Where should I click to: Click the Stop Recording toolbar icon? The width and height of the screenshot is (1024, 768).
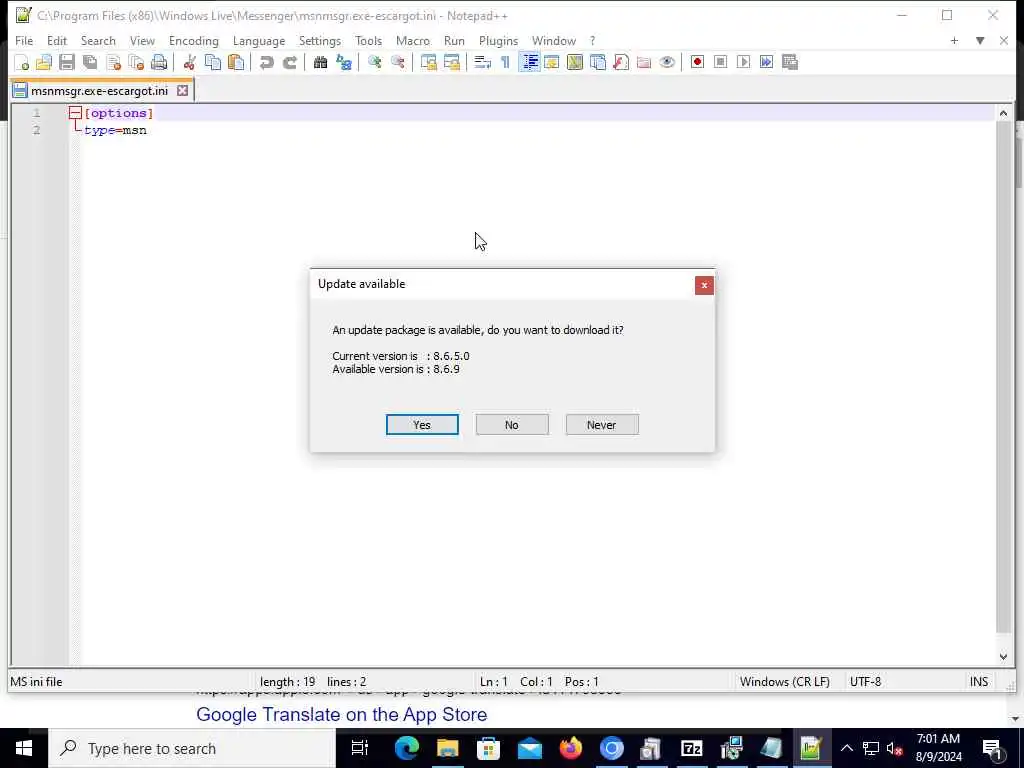tap(720, 62)
